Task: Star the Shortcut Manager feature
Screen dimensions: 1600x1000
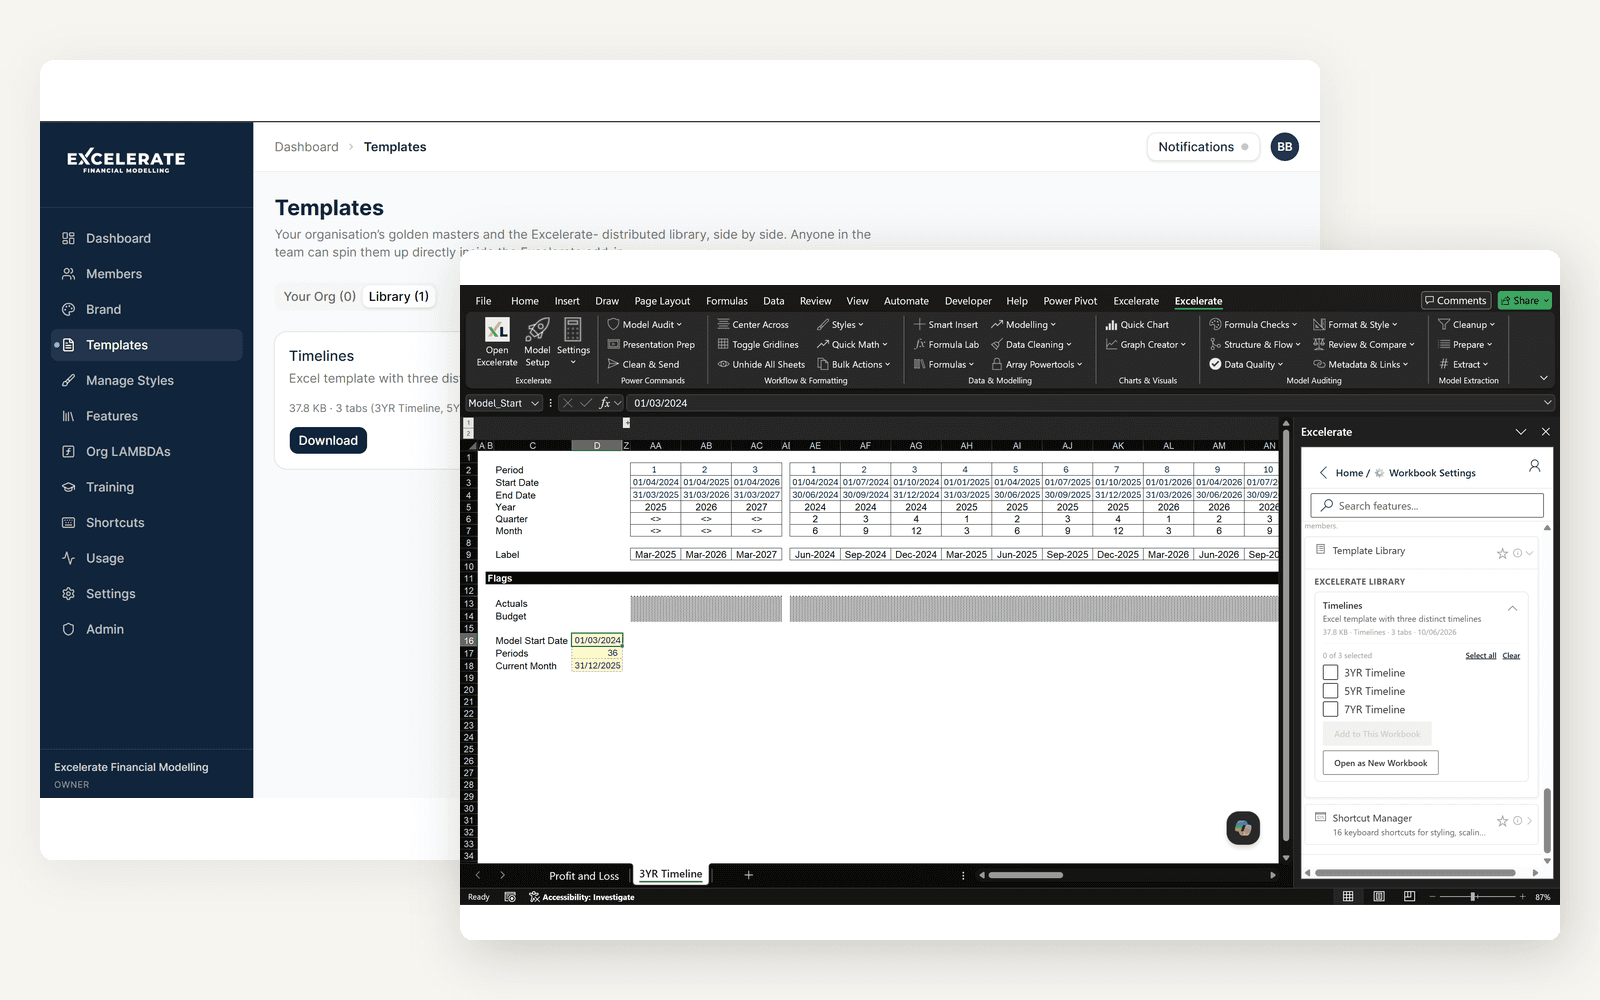Action: 1502,821
